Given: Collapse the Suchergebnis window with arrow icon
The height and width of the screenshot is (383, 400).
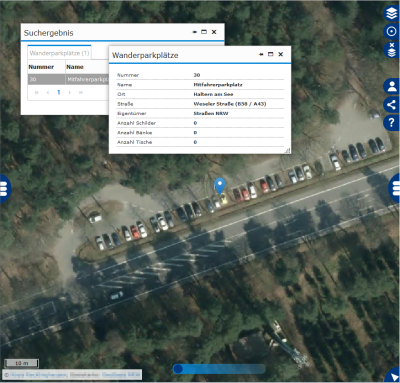Looking at the screenshot, I should coord(195,32).
